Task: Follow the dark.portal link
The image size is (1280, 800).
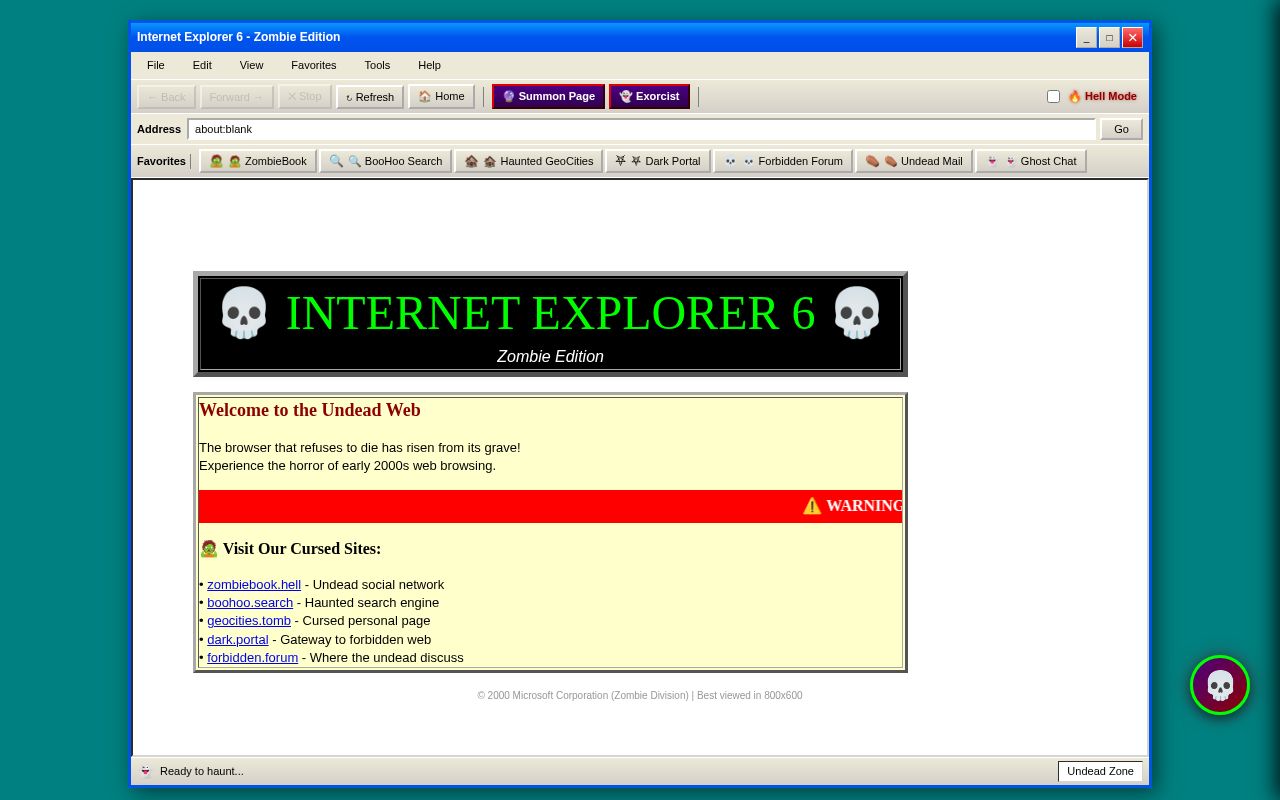Action: (x=238, y=640)
